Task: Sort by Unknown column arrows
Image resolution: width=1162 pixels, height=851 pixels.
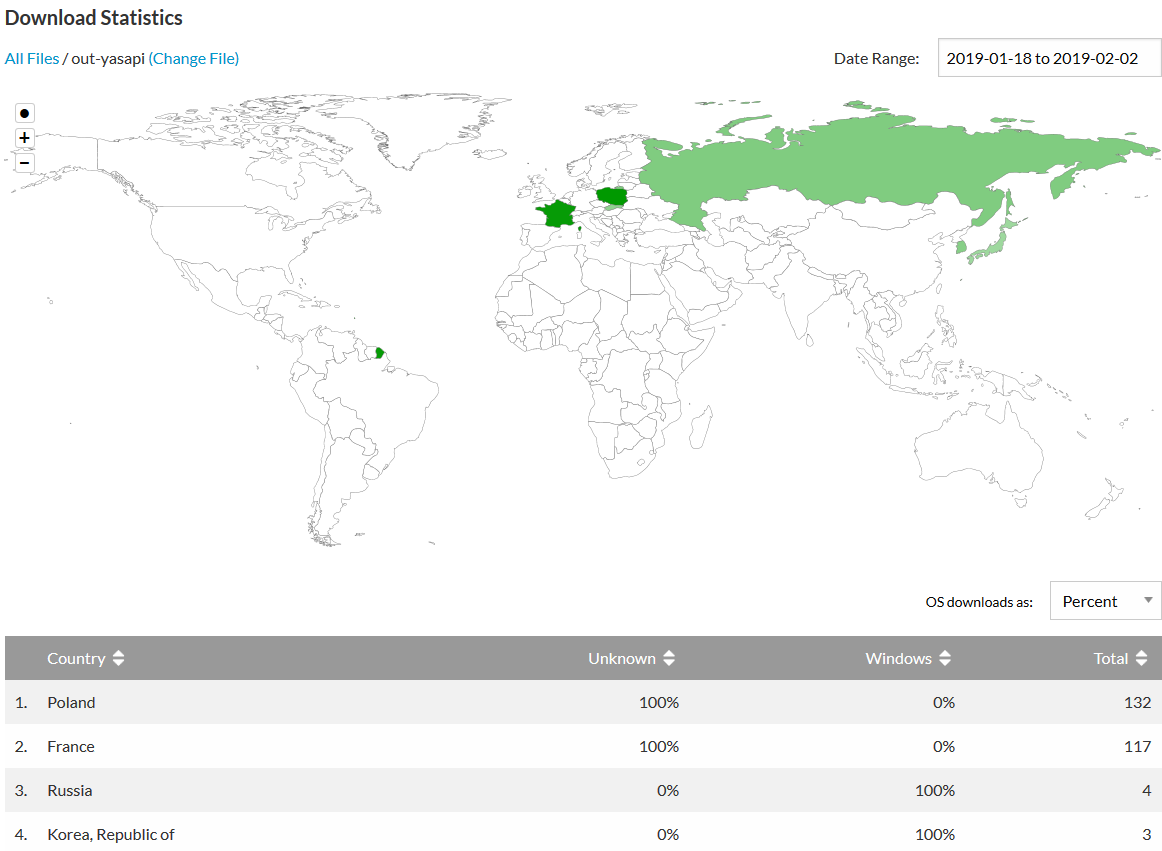Action: [669, 659]
